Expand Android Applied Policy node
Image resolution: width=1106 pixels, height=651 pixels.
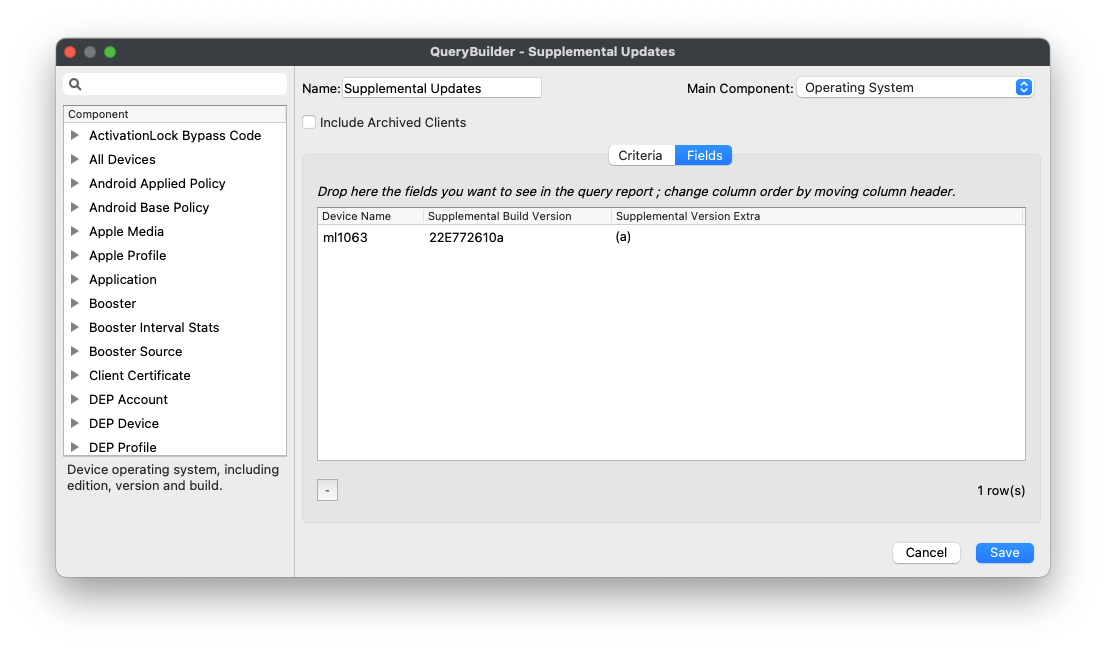pyautogui.click(x=75, y=183)
